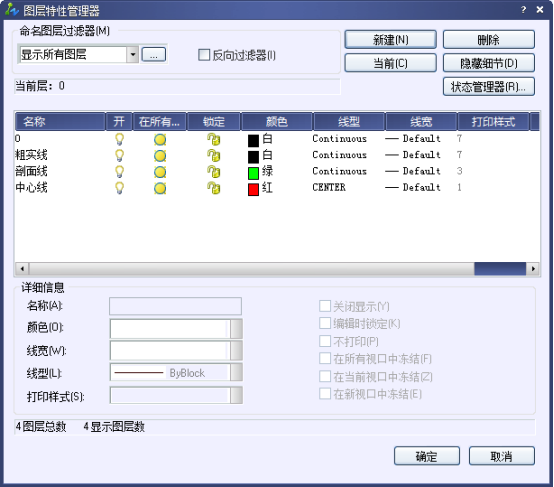Screen dimensions: 554x487
Task: Select the layer named 剖面线
Action: coord(31,171)
